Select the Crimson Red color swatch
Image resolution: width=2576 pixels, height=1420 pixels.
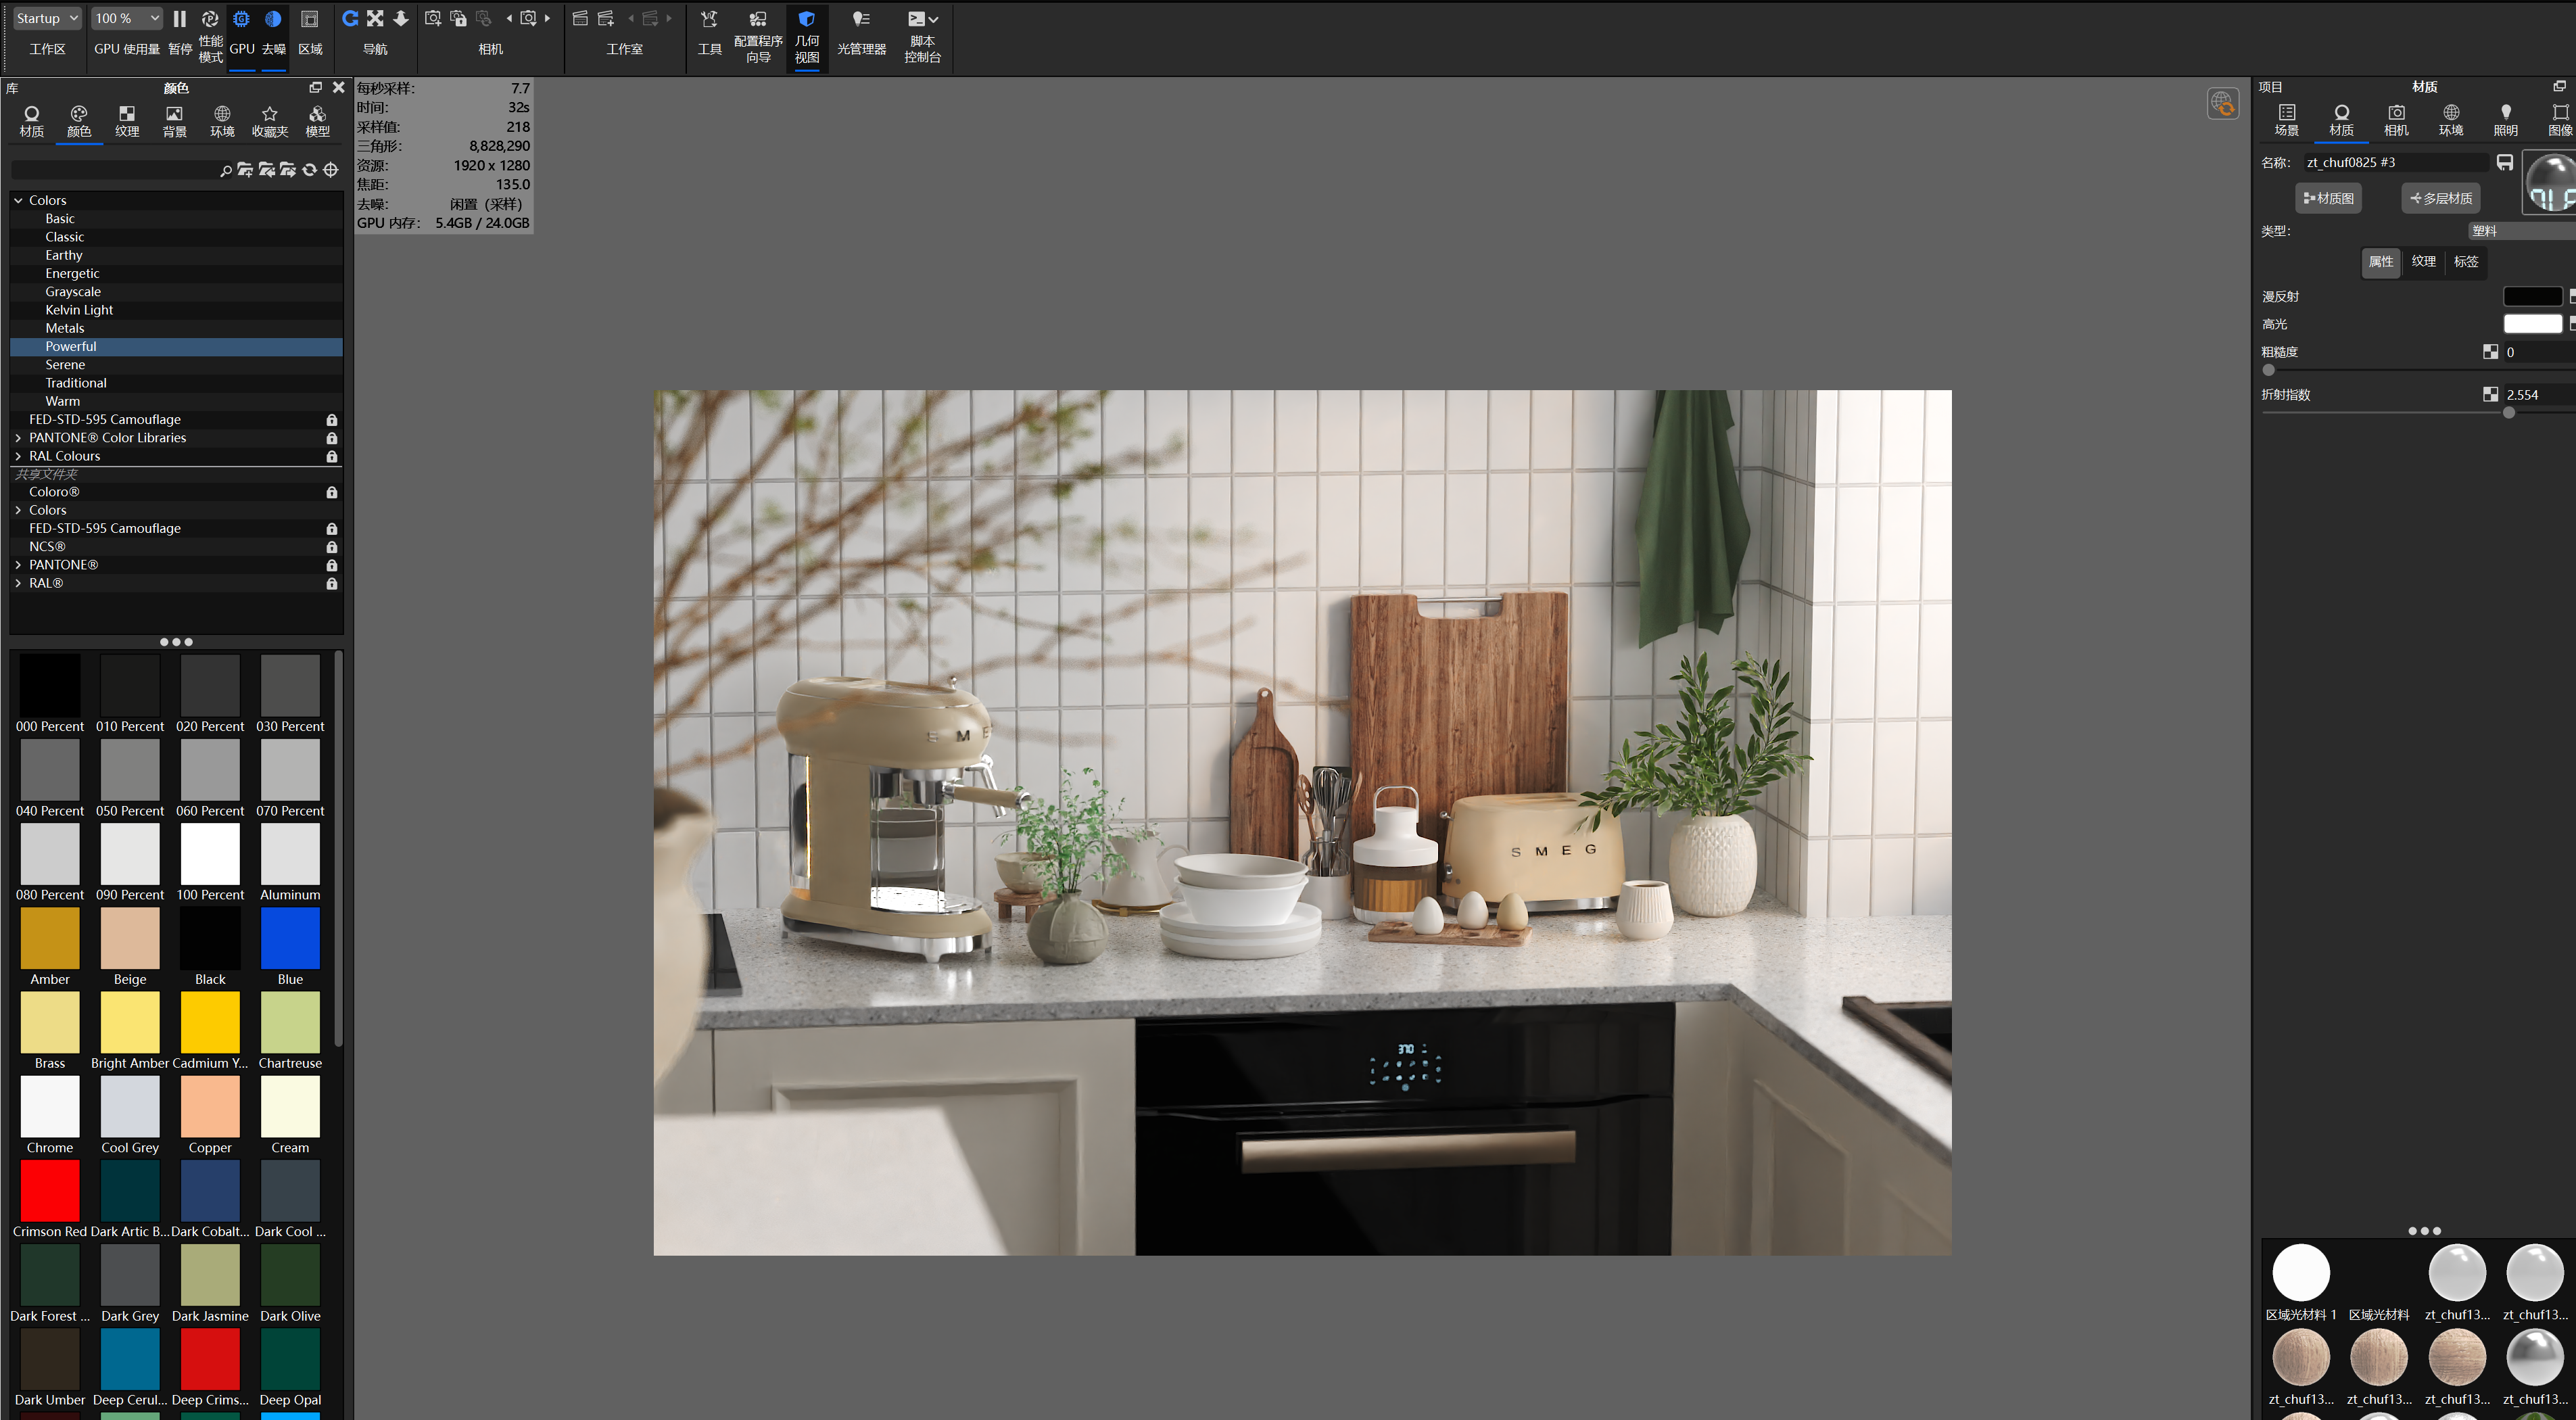click(x=50, y=1191)
